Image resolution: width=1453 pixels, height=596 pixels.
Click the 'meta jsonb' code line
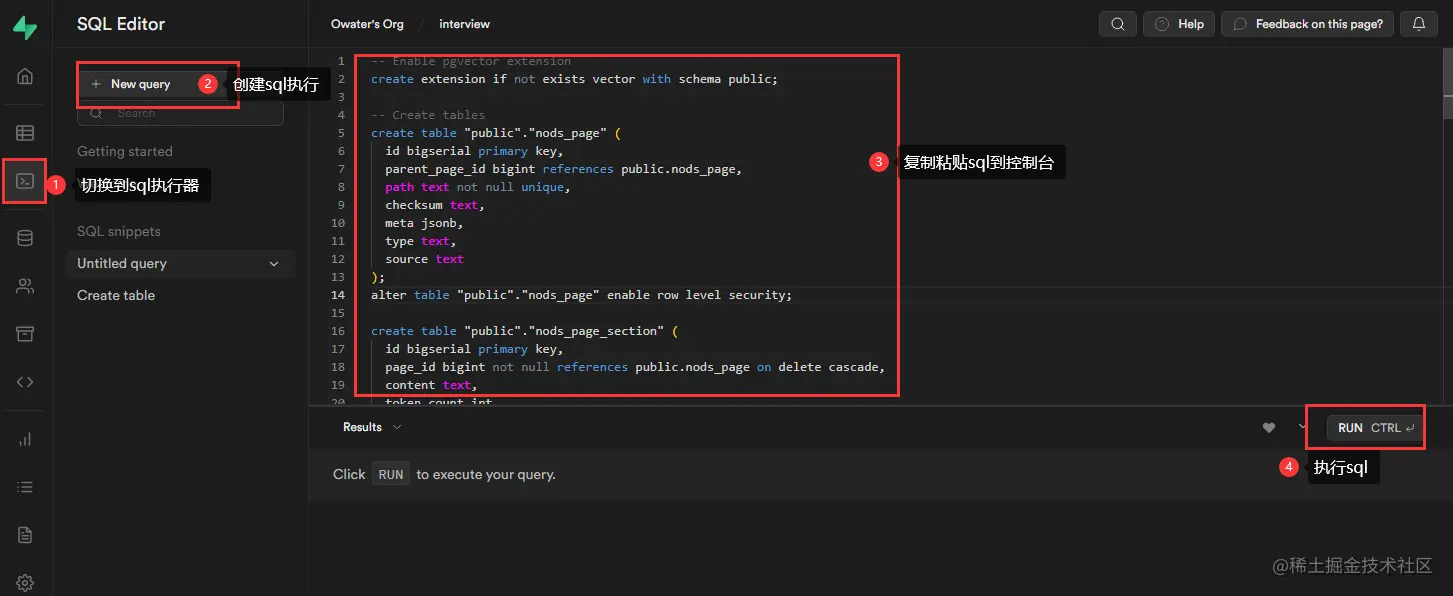[424, 223]
